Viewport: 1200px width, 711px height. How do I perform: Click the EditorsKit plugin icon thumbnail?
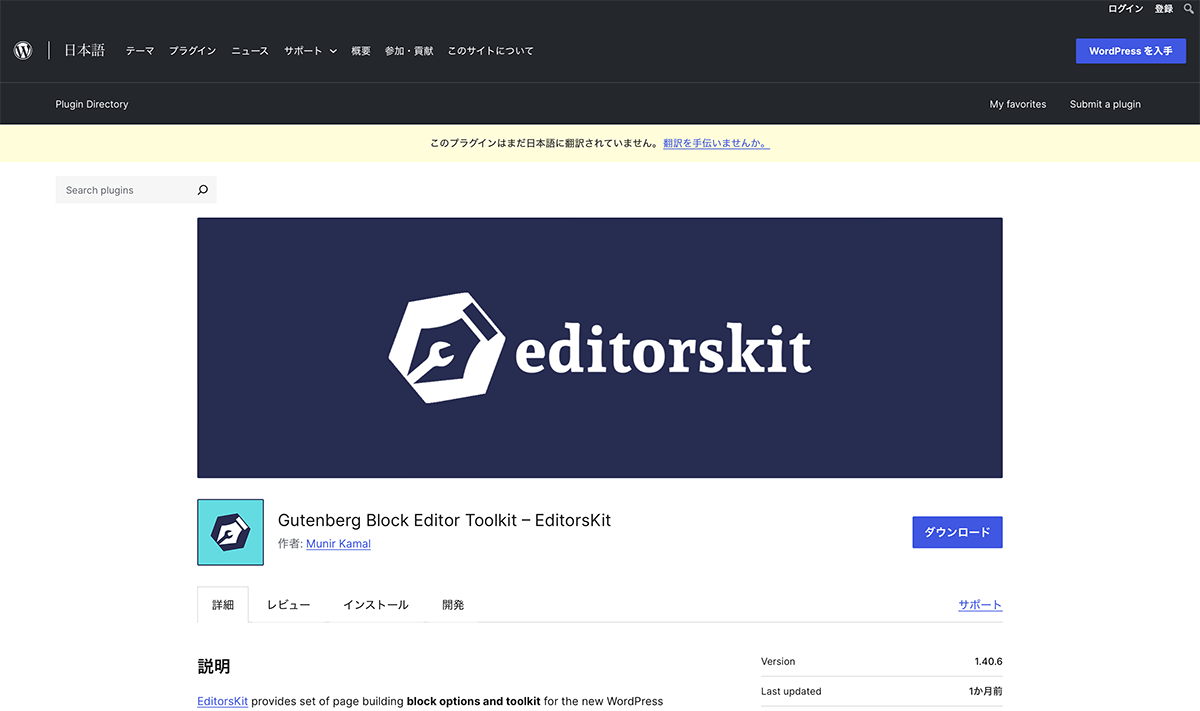(x=231, y=532)
